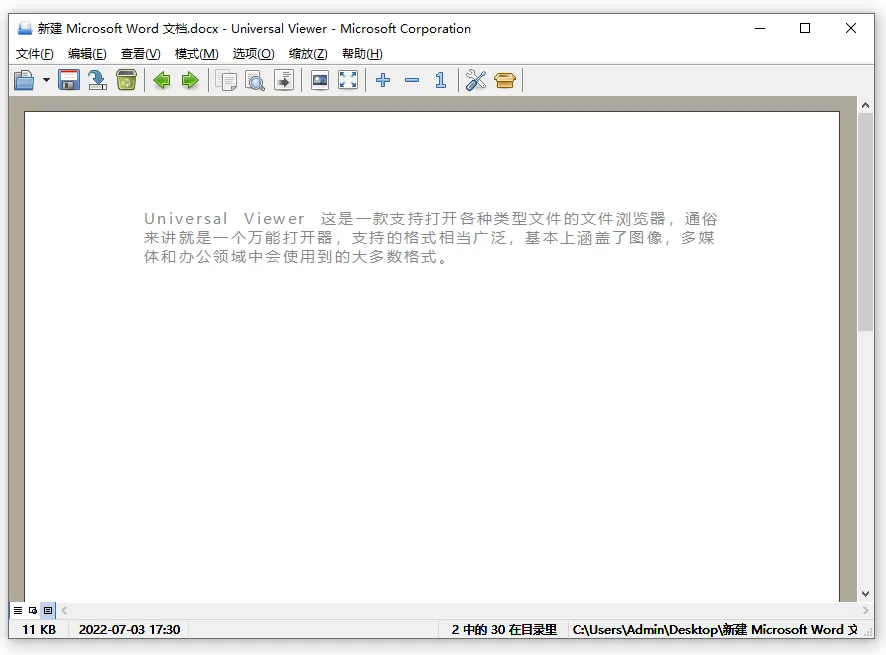Click the document text starting 'Universal Viewer'
886x655 pixels.
coord(431,238)
